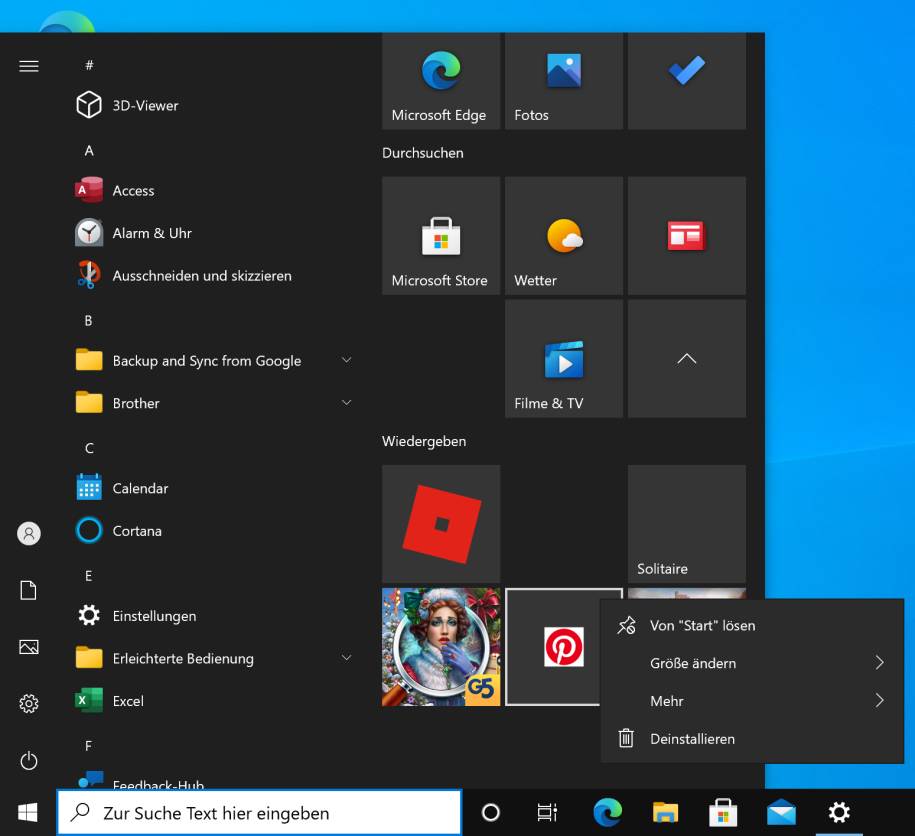Open the blue checkmark To Do tile

coord(687,81)
